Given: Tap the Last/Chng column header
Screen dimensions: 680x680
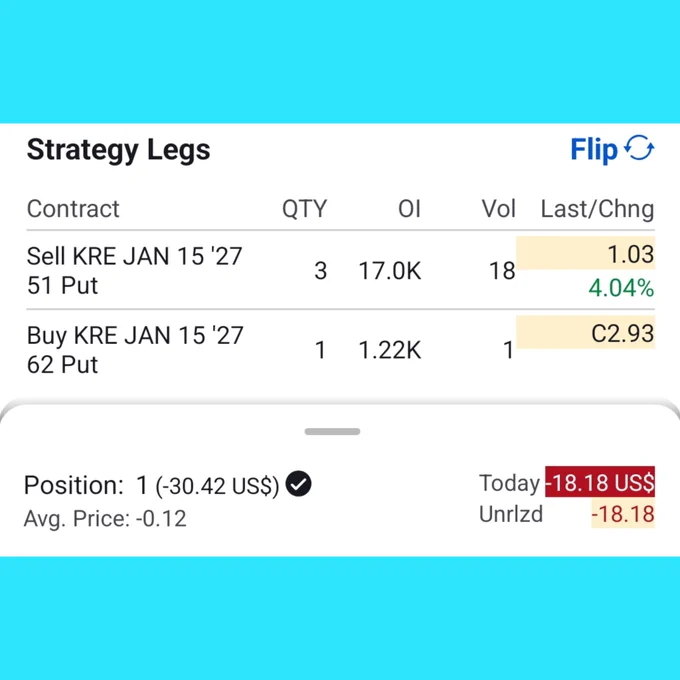Looking at the screenshot, I should click(x=598, y=209).
